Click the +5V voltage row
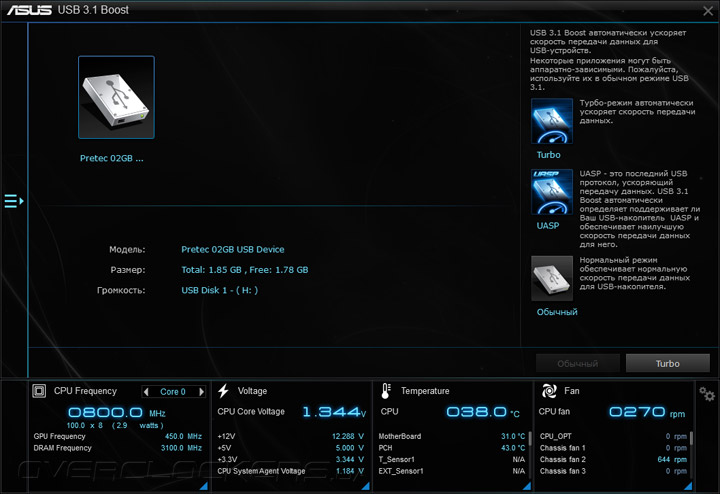This screenshot has height=494, width=720. [291, 448]
